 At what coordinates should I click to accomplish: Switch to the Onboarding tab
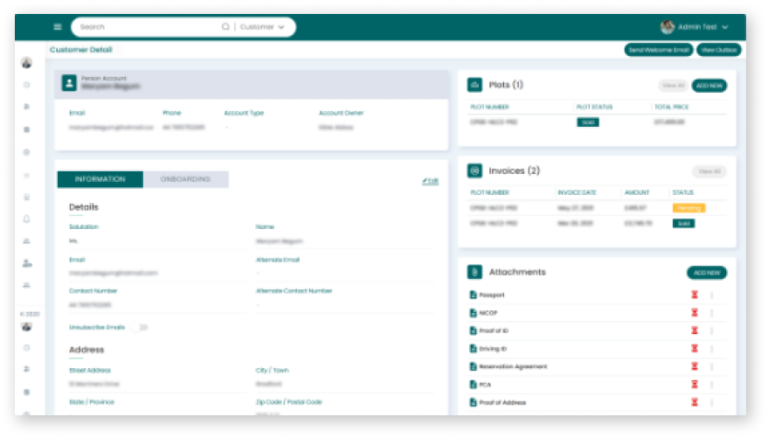coord(185,179)
